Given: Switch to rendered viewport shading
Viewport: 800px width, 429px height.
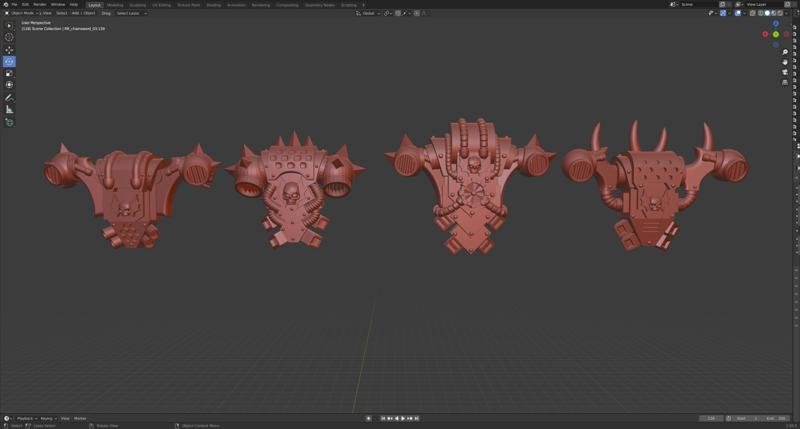Looking at the screenshot, I should click(x=780, y=13).
